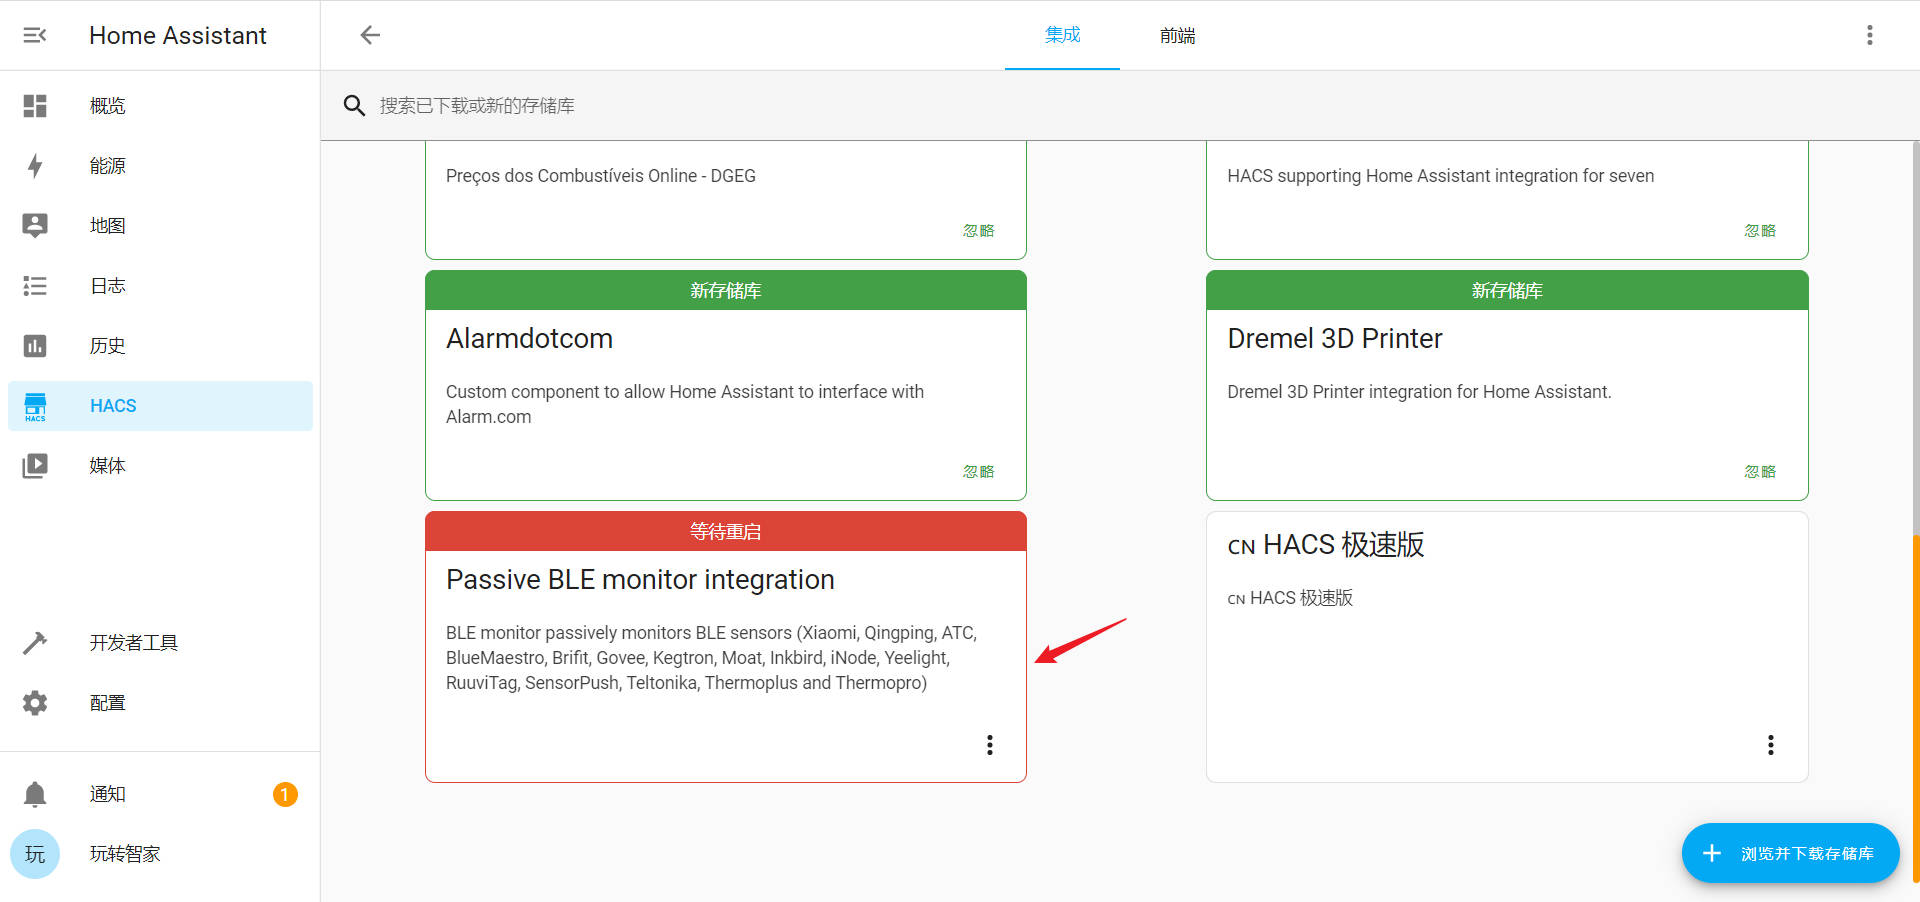1920x902 pixels.
Task: Open the Passive BLE monitor integration card title
Action: (x=640, y=579)
